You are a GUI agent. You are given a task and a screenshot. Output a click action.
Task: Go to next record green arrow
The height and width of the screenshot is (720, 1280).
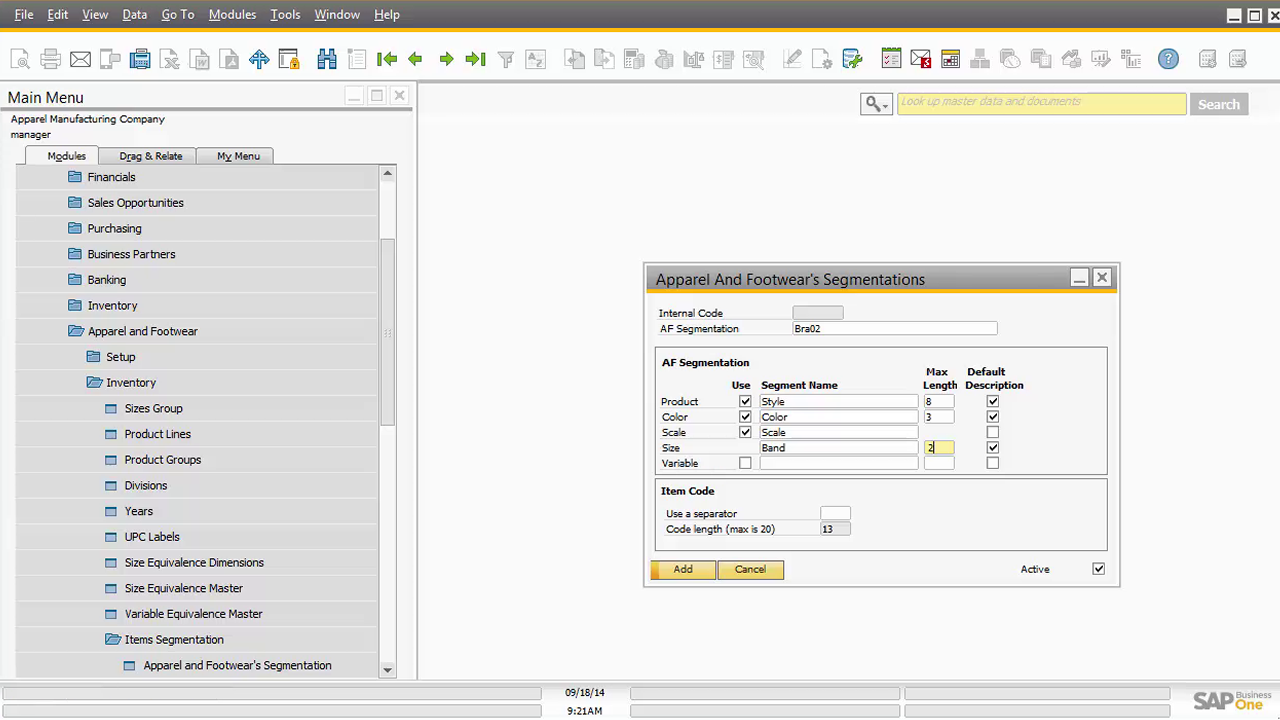point(446,60)
